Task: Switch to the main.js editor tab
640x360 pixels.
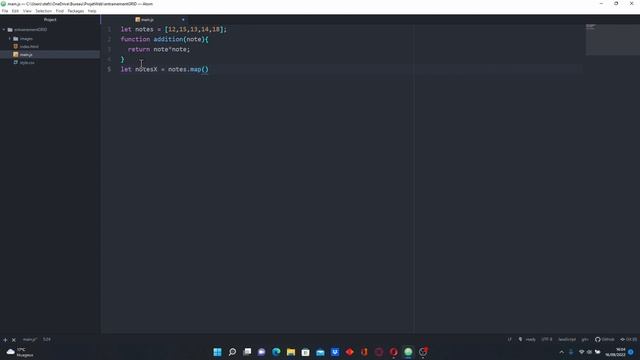Action: point(144,20)
